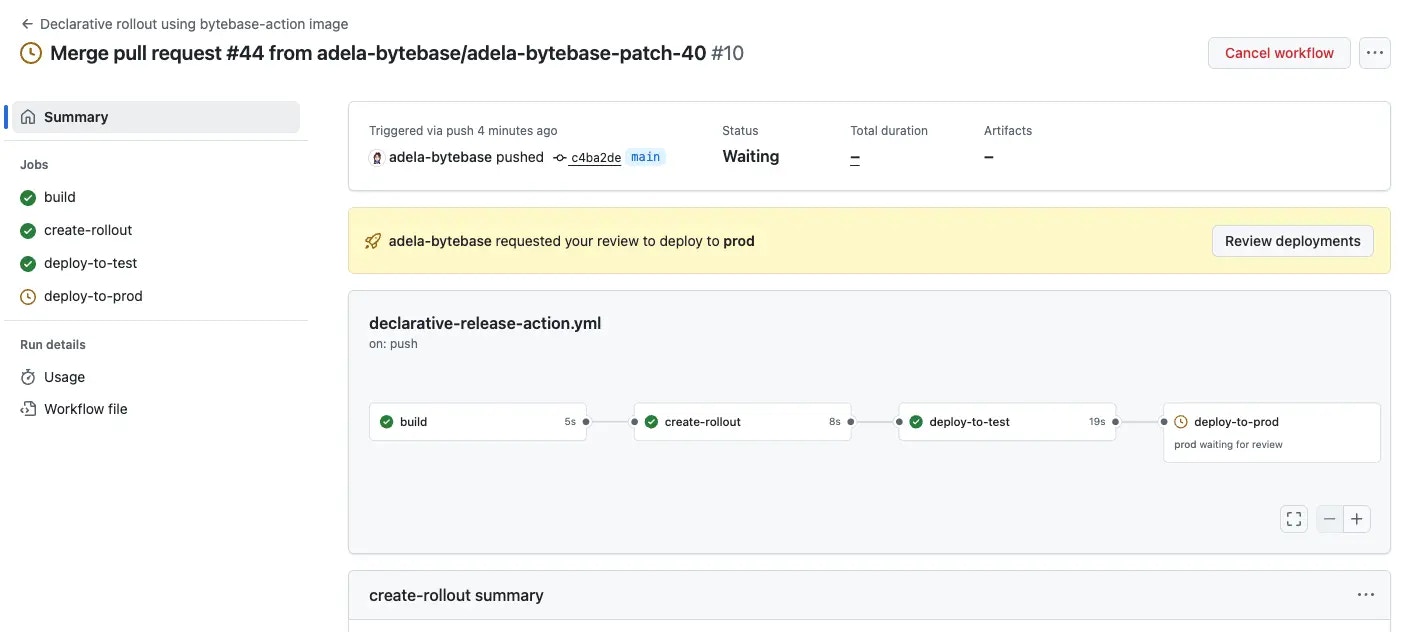Open the create-rollout summary ellipsis menu
1408x632 pixels.
[1366, 594]
